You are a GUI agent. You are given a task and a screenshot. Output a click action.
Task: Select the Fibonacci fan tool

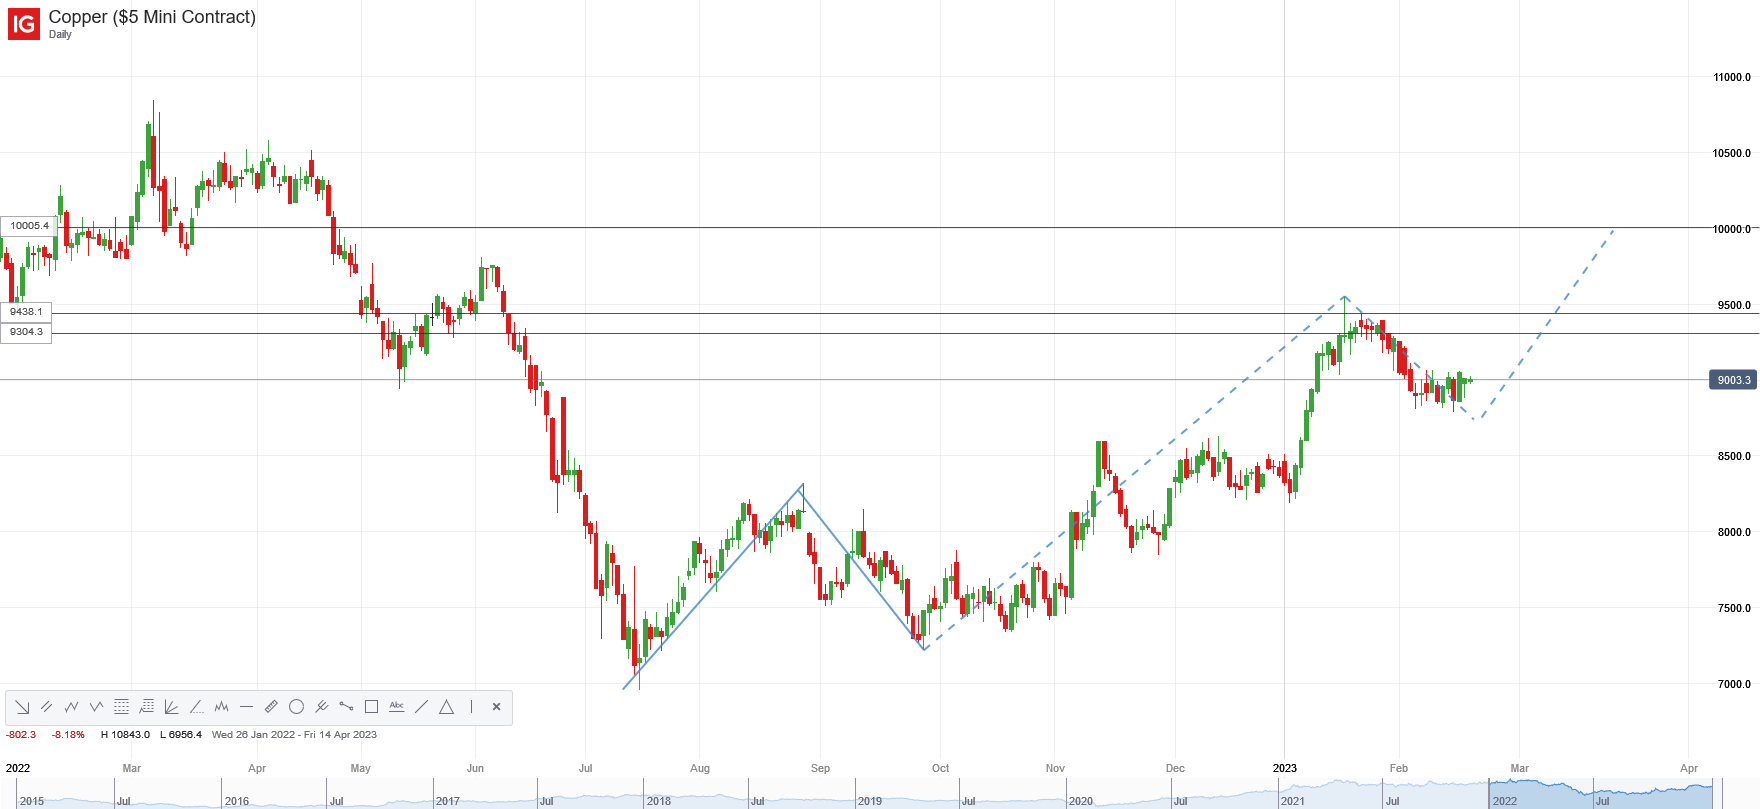[172, 707]
